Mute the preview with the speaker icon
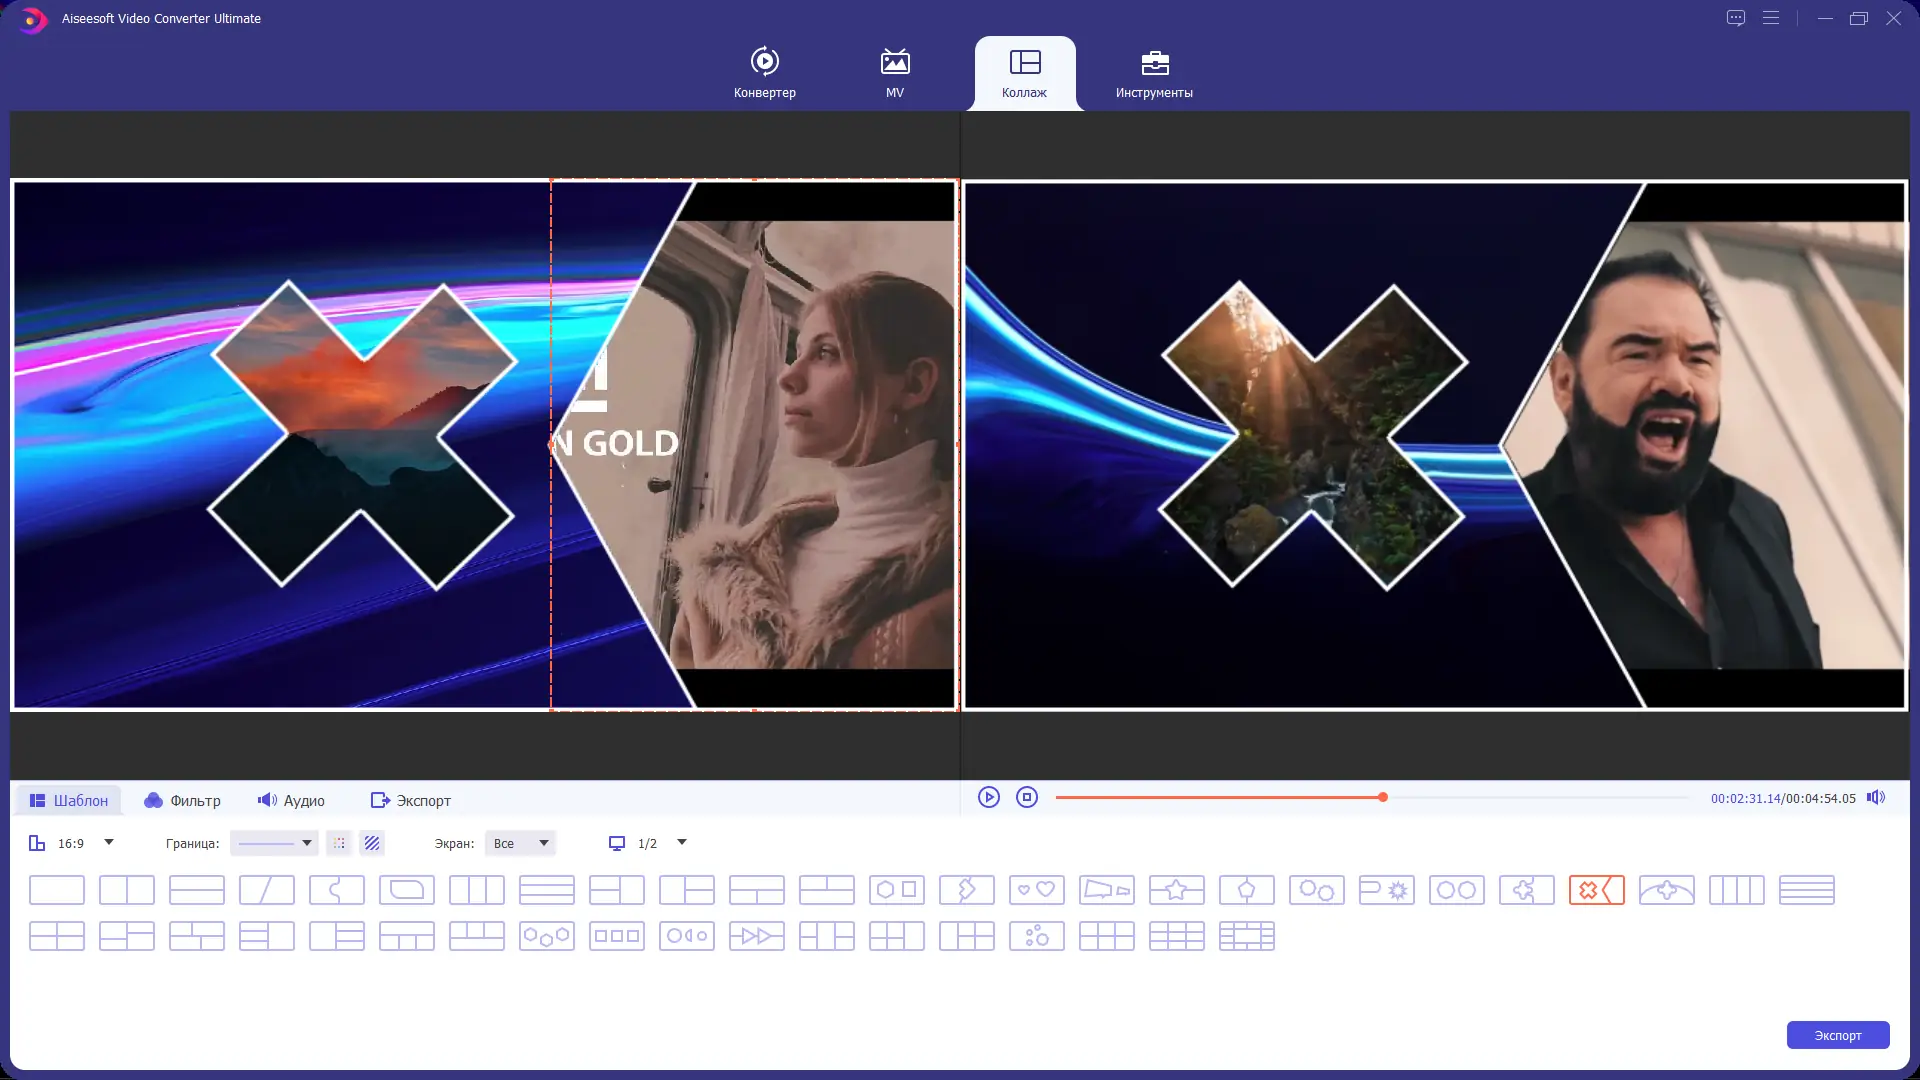 click(x=1875, y=797)
